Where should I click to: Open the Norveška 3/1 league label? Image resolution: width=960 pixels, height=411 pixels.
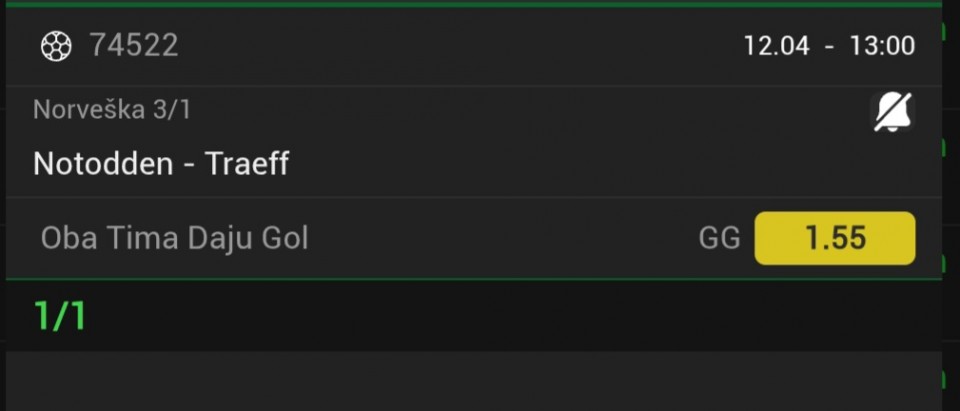point(112,110)
